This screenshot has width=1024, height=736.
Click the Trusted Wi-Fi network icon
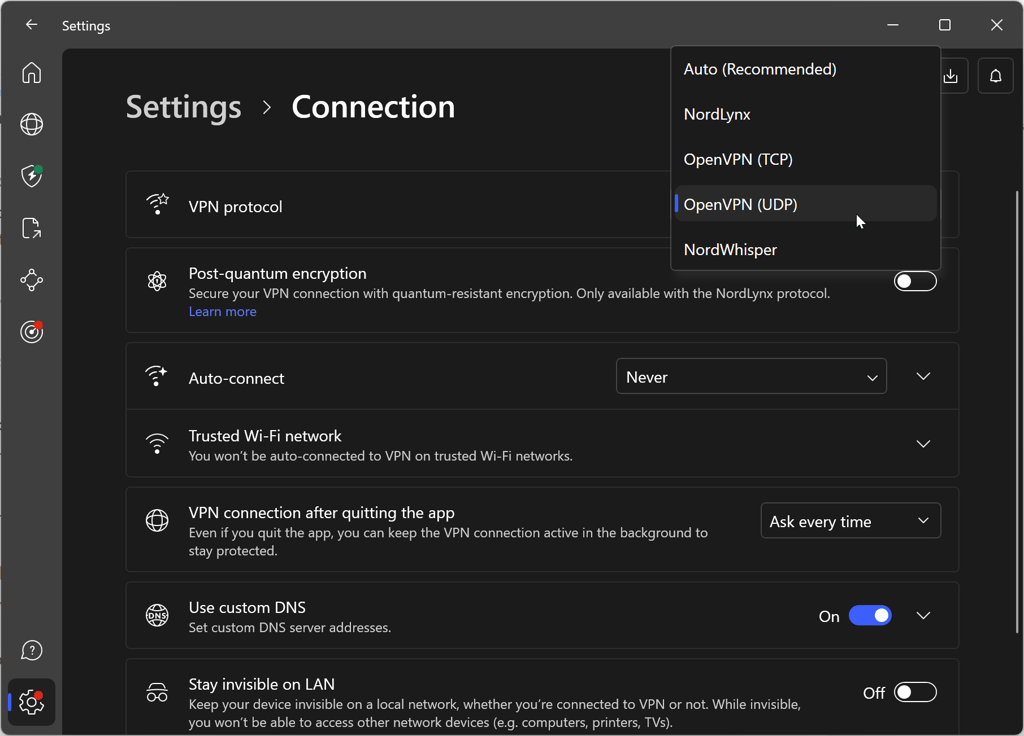pos(157,443)
